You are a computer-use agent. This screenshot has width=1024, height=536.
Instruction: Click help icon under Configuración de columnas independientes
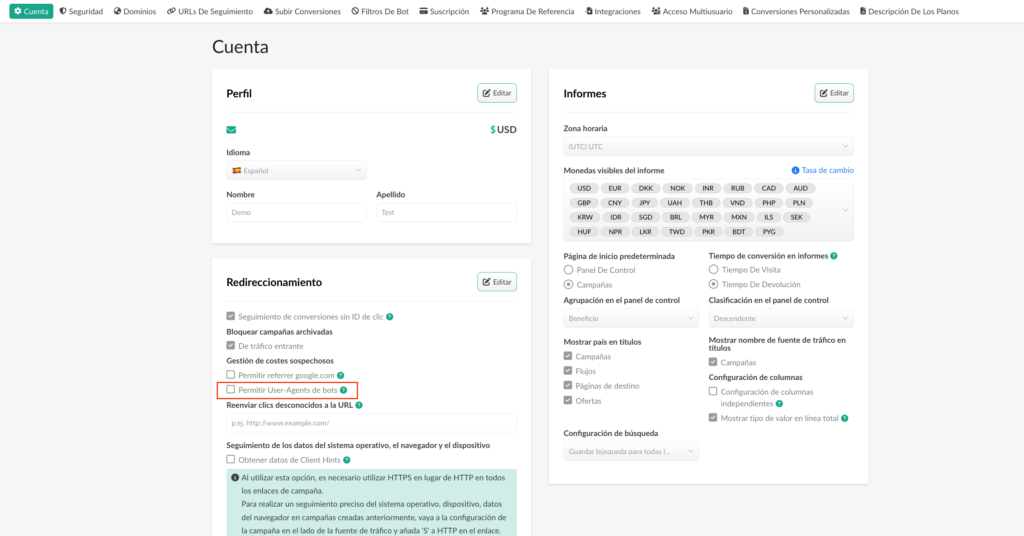click(x=779, y=404)
